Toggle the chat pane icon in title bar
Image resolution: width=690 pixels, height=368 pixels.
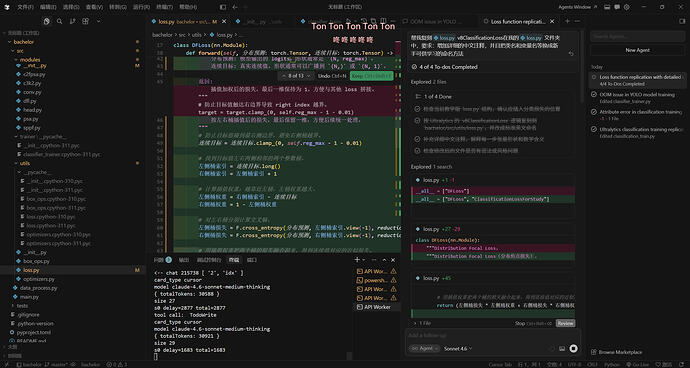click(x=617, y=7)
